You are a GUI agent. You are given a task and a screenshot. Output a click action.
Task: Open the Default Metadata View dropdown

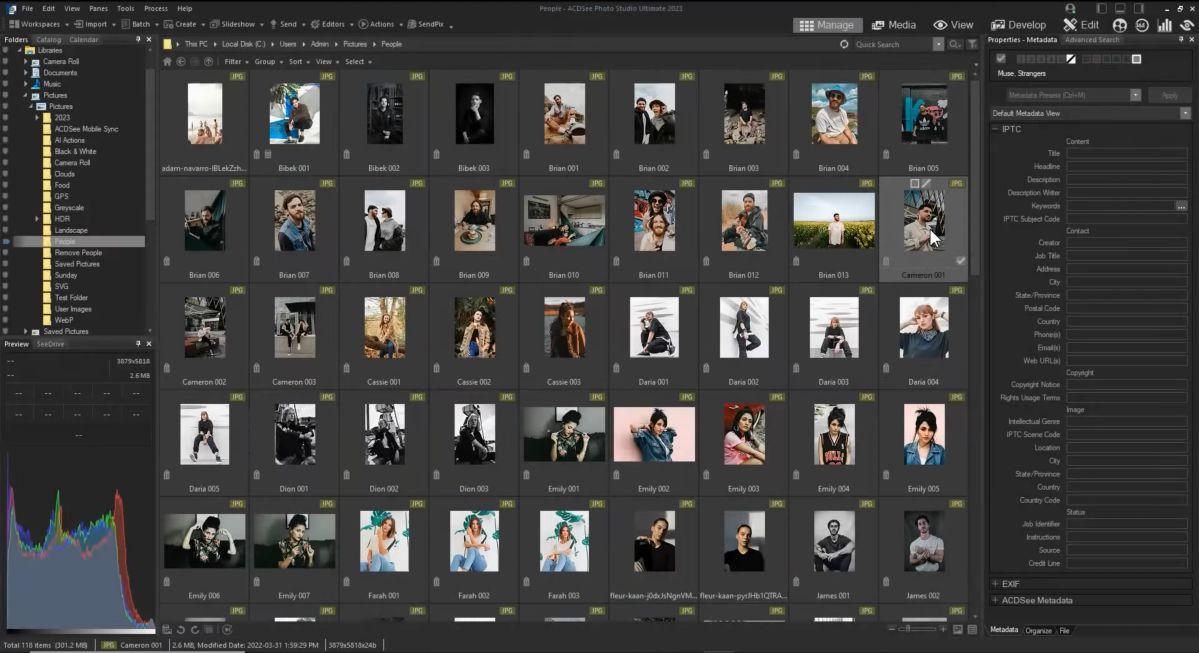(x=1185, y=113)
